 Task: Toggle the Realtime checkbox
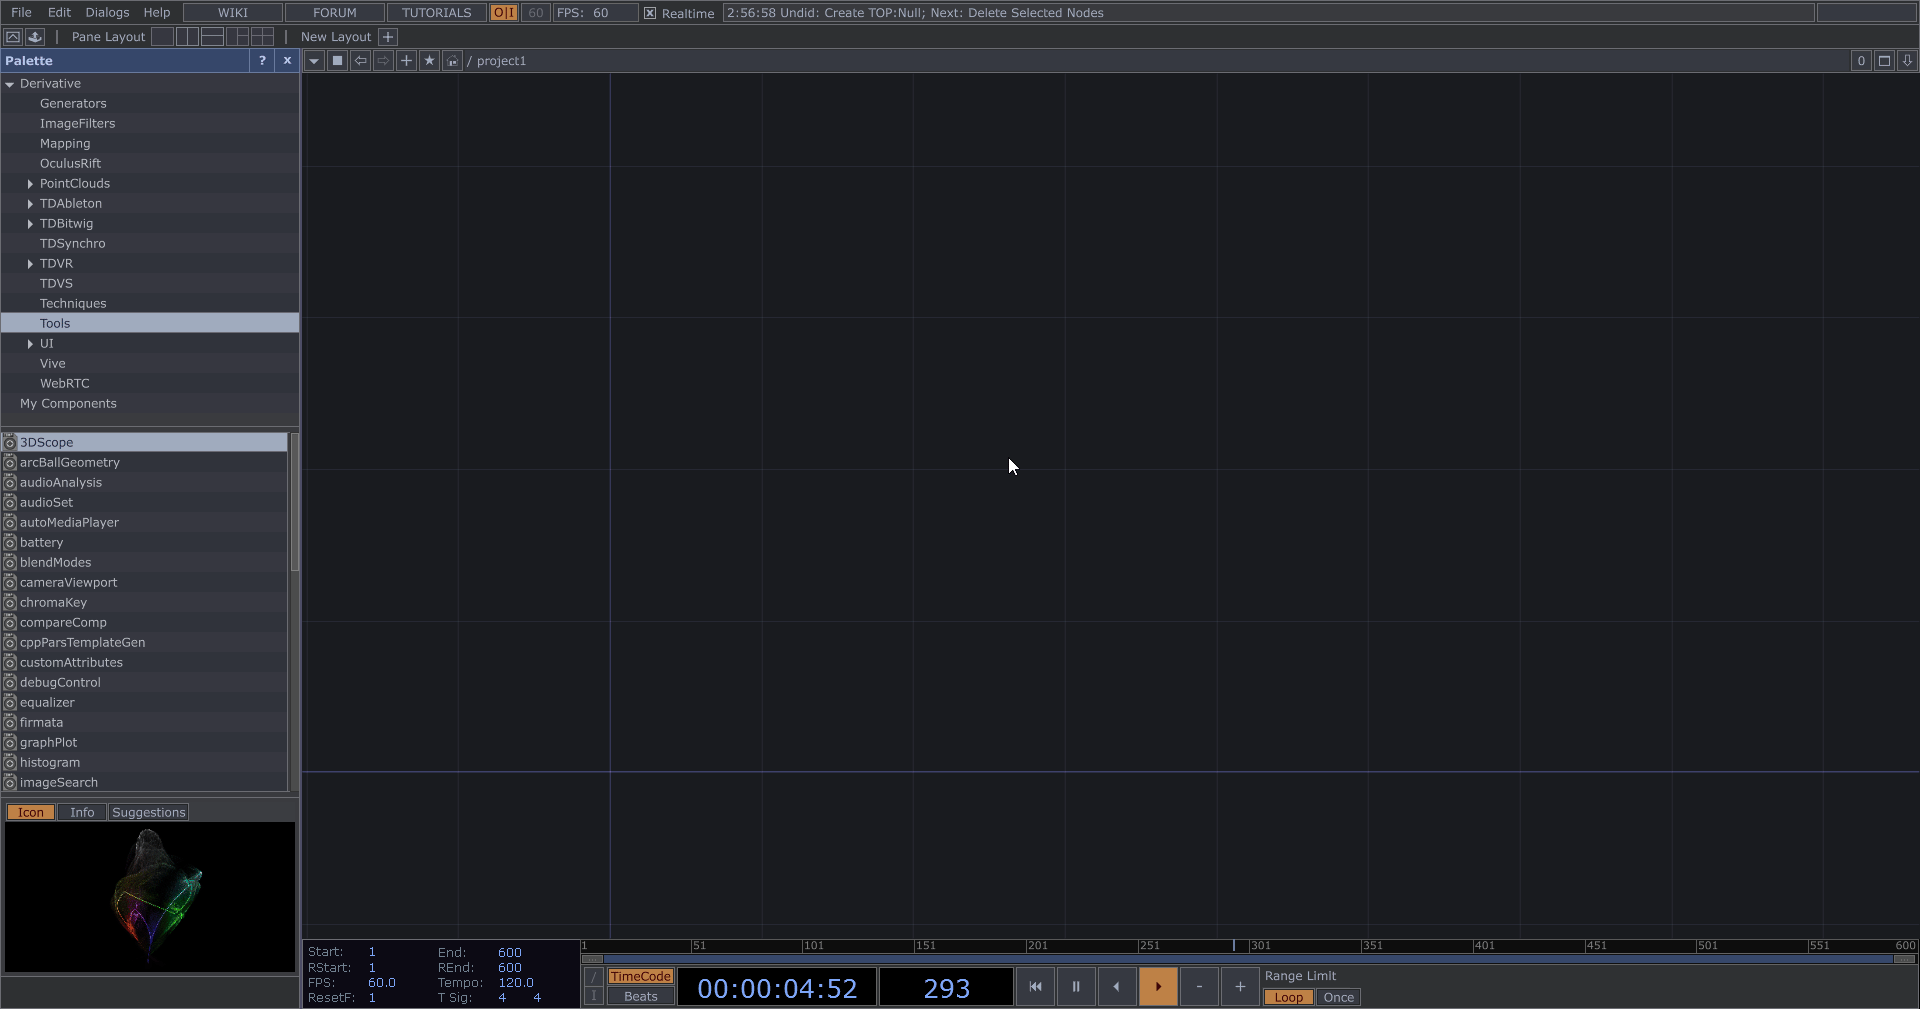click(650, 13)
